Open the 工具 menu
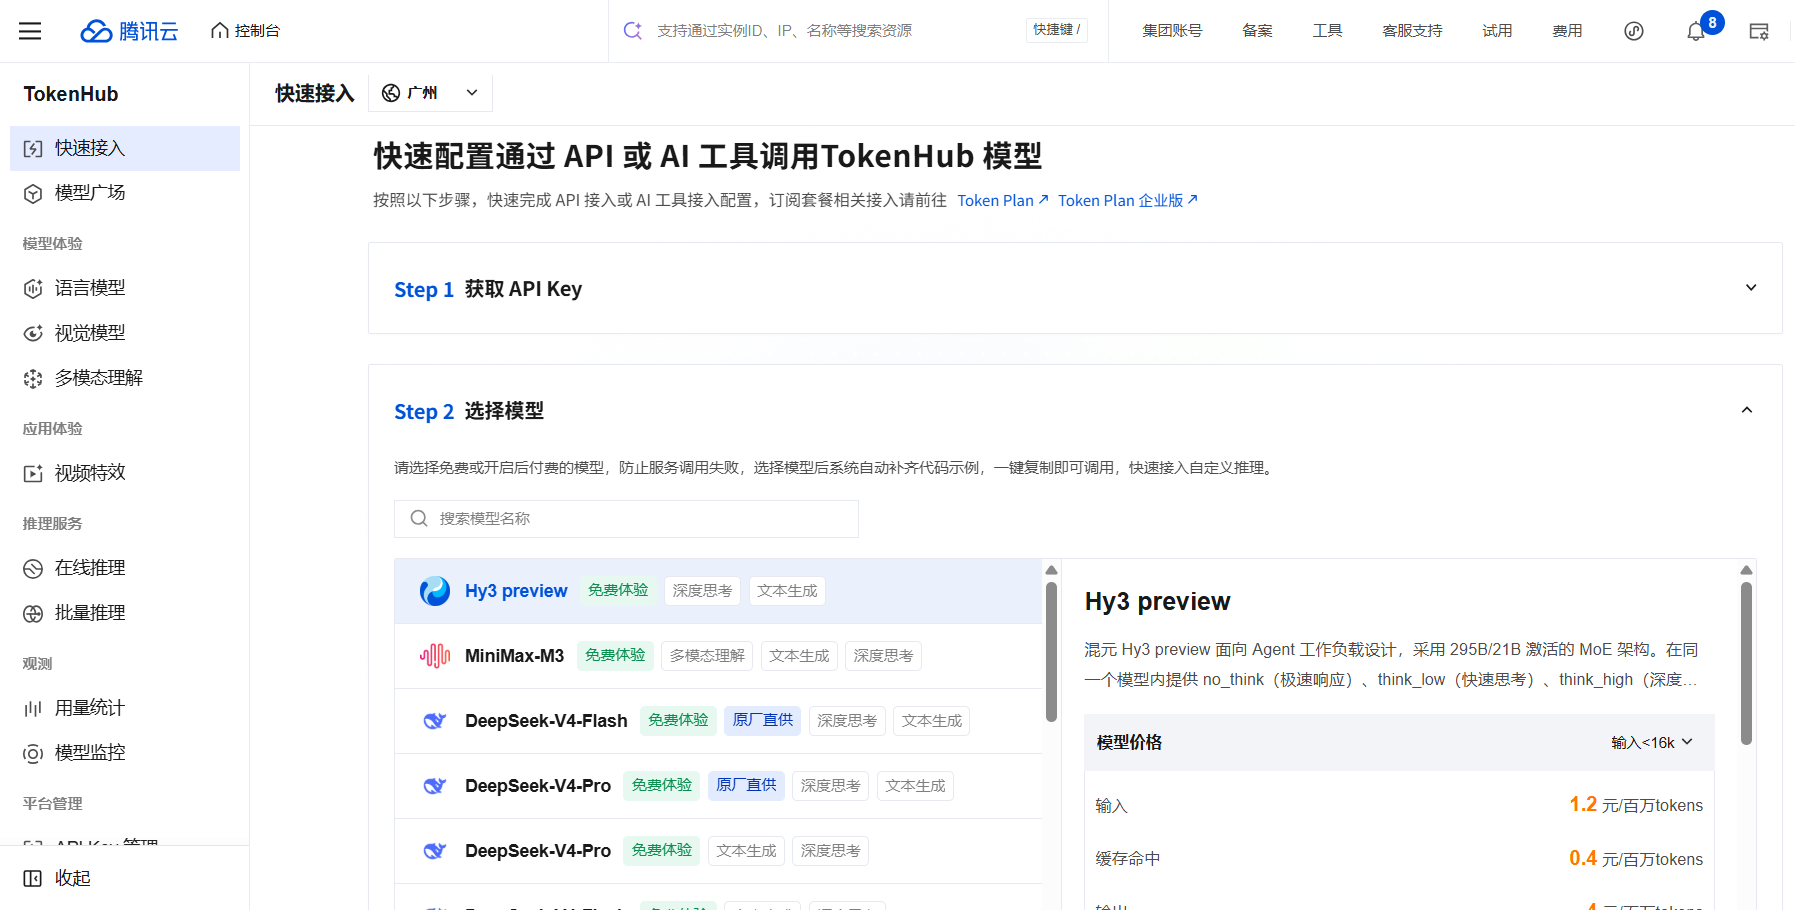Viewport: 1795px width, 910px height. coord(1327,31)
